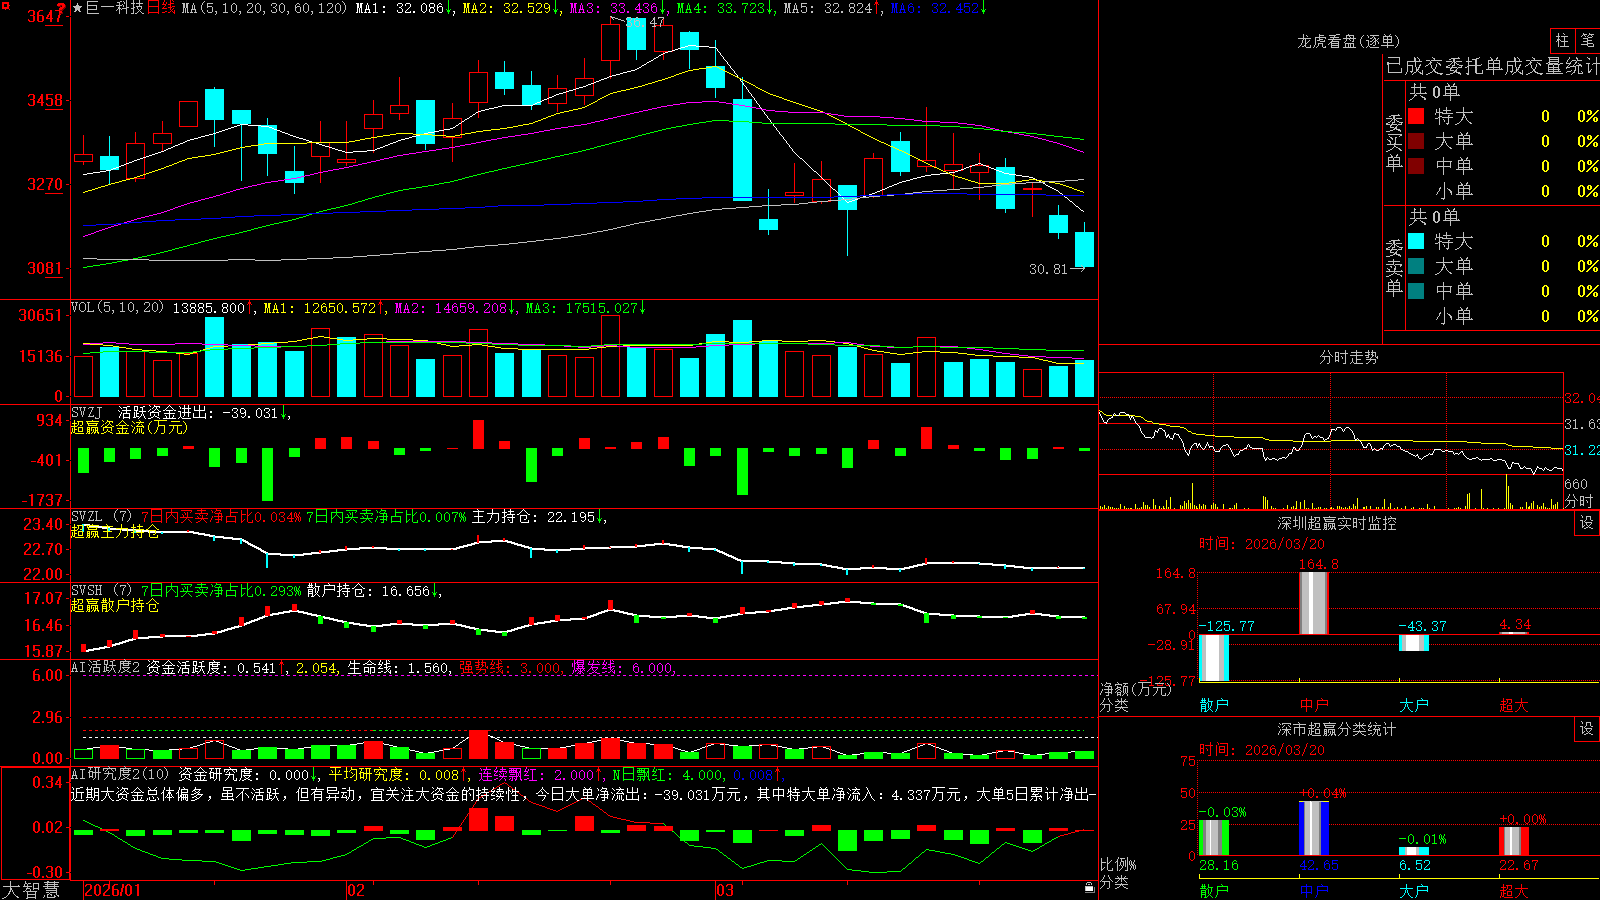Open 设 settings for 深市超赢分类统计 panel
Screen dimensions: 1600x900
(x=1587, y=729)
